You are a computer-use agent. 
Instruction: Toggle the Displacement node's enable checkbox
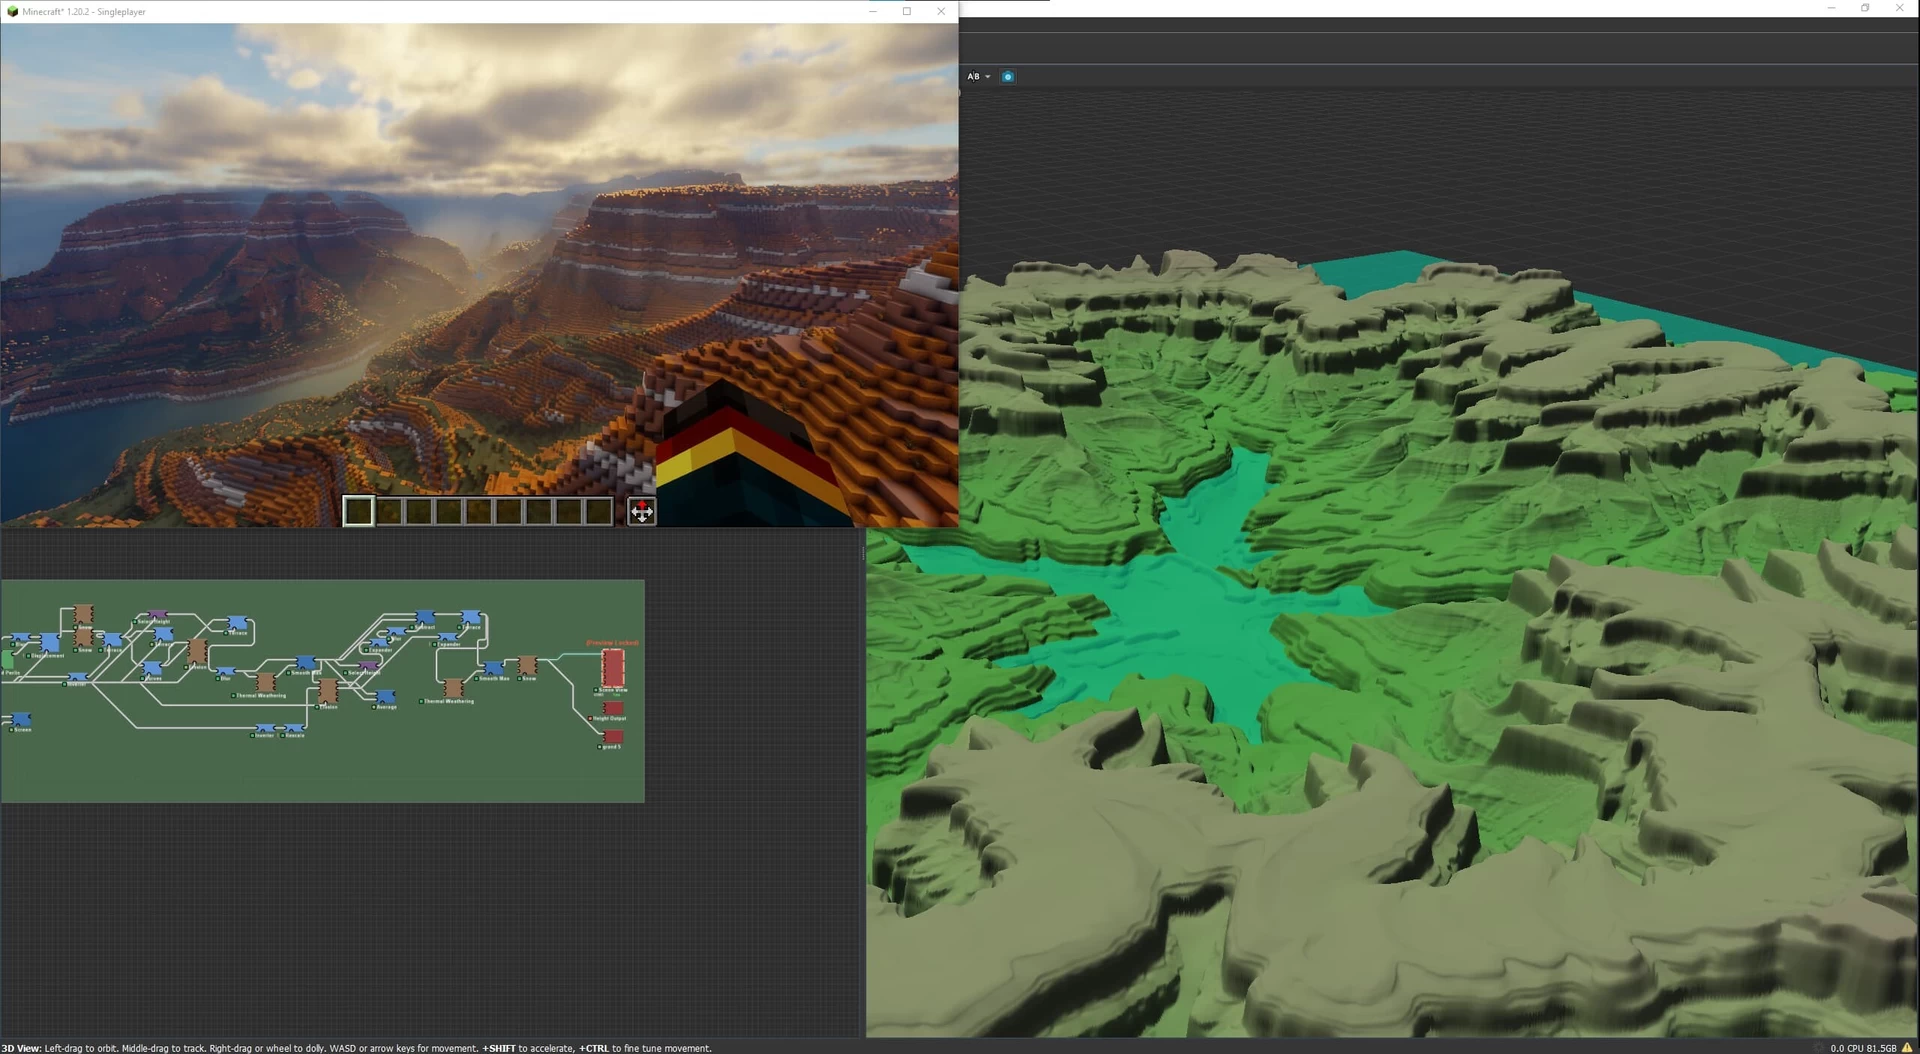(28, 656)
